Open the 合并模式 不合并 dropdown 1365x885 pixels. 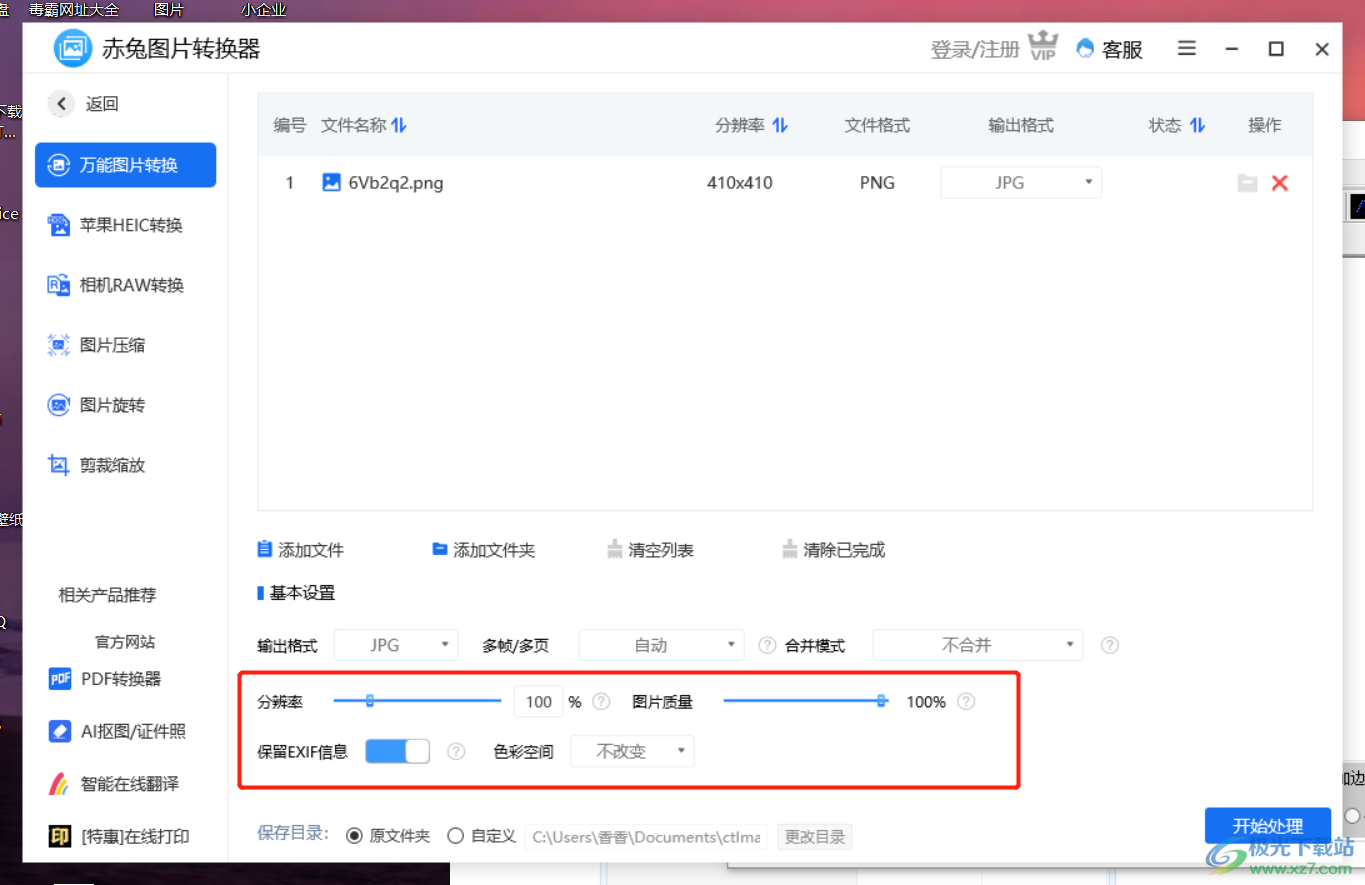[x=978, y=645]
